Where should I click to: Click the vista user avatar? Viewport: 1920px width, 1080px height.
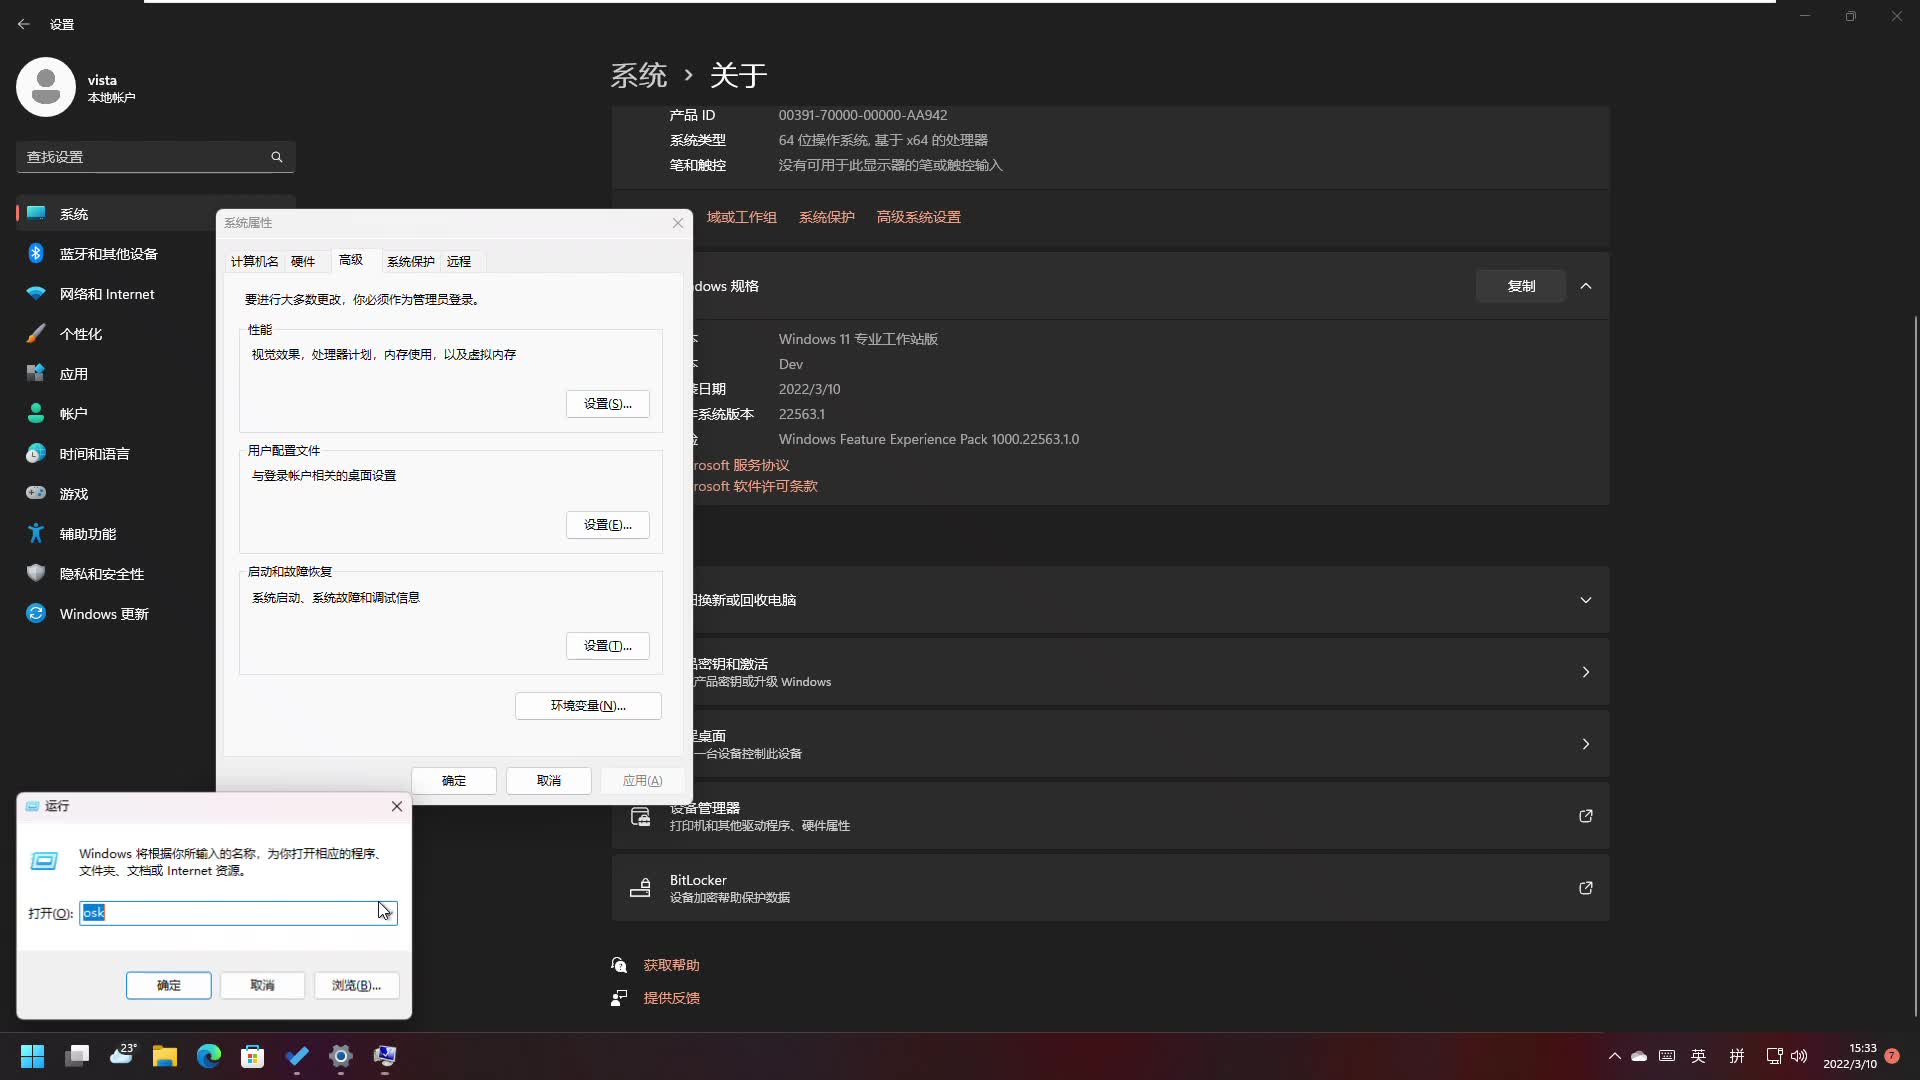tap(45, 87)
